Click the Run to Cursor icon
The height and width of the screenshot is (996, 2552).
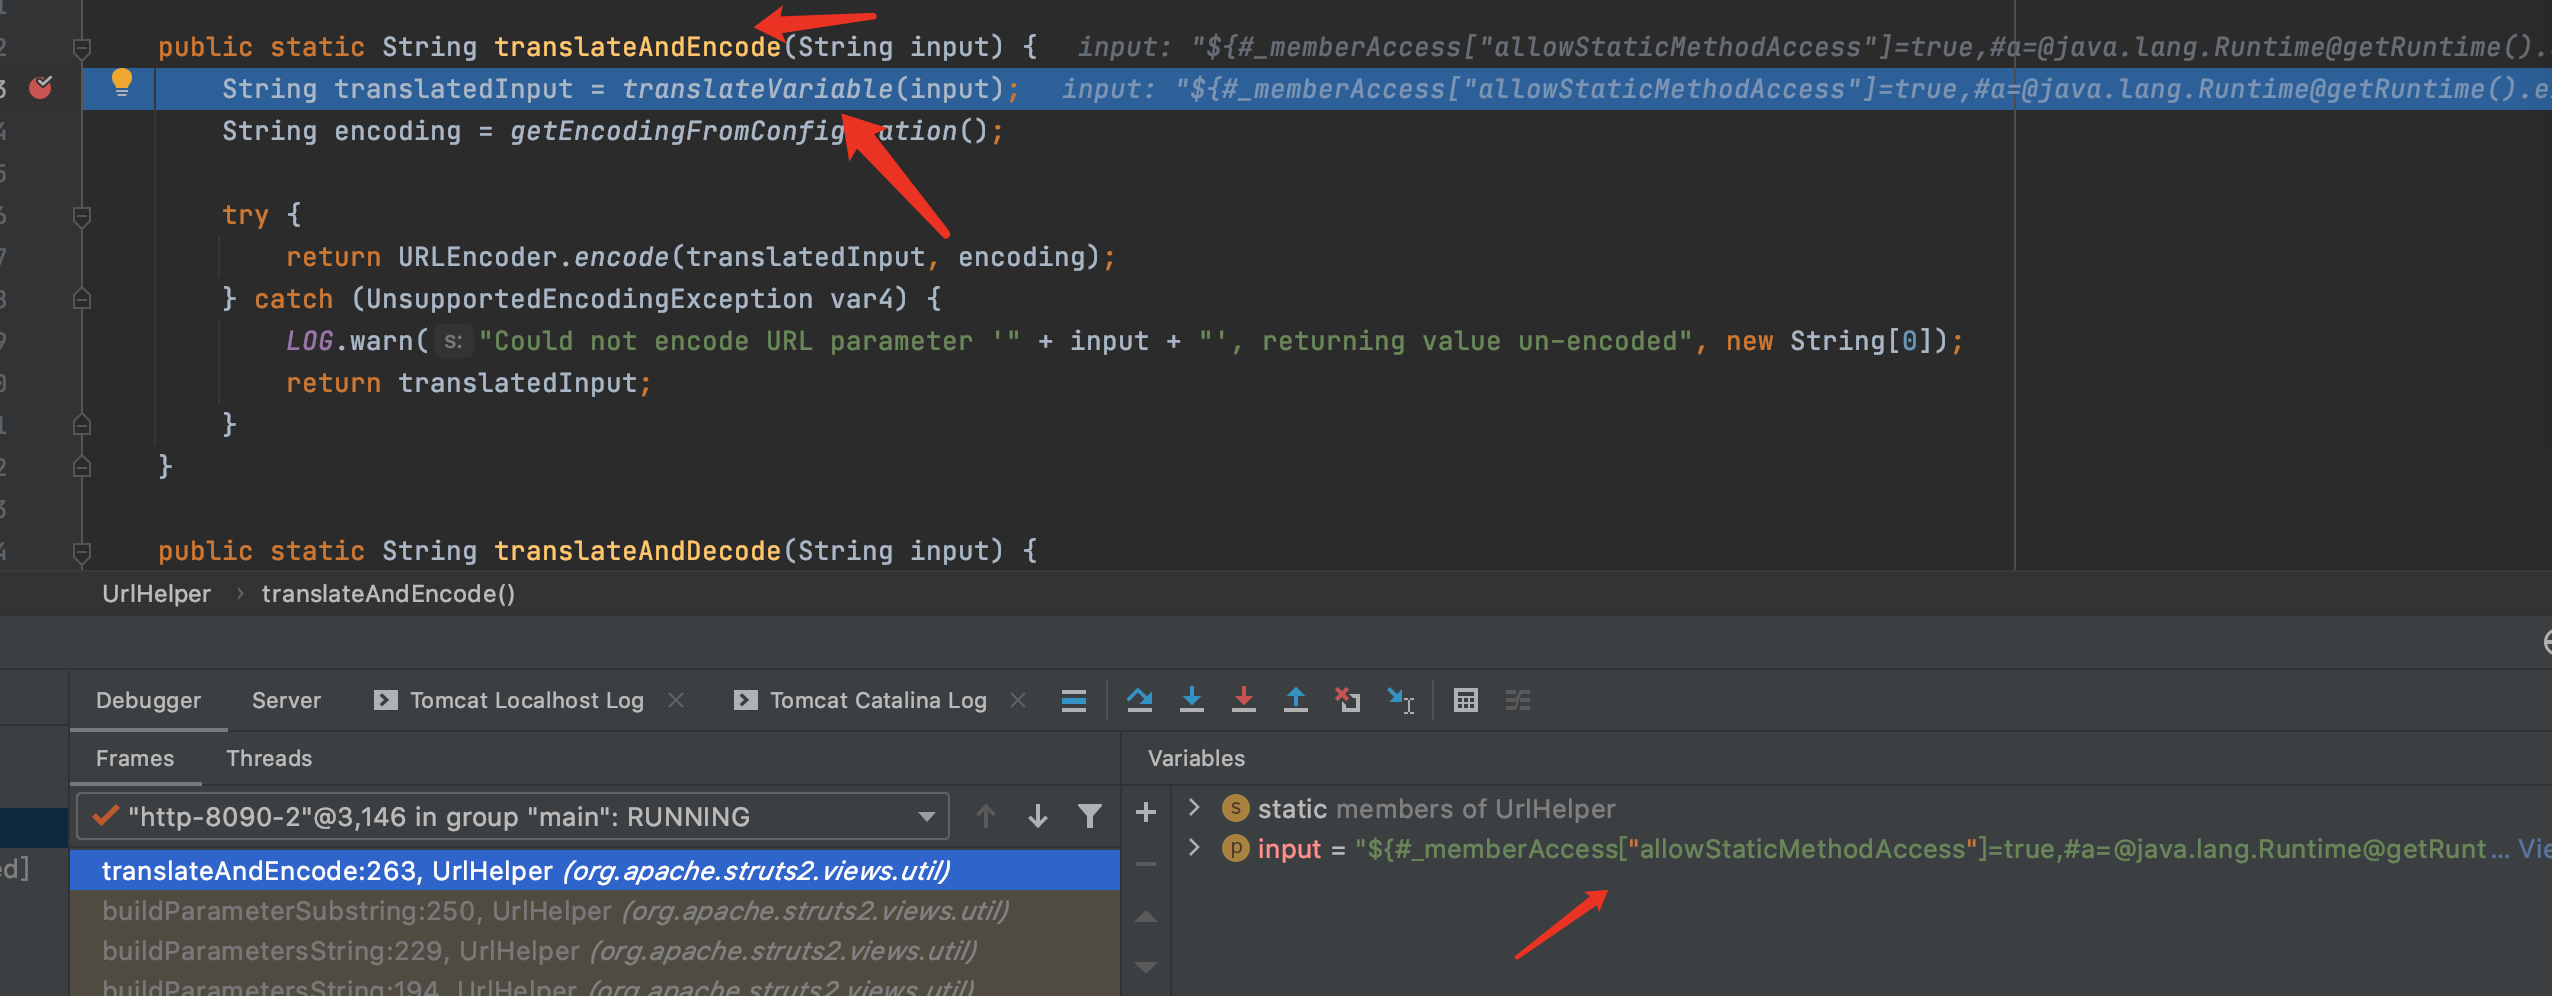point(1400,700)
